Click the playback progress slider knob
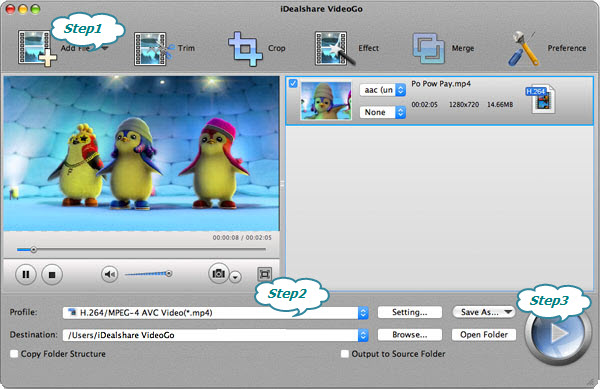The image size is (600, 389). pyautogui.click(x=34, y=250)
